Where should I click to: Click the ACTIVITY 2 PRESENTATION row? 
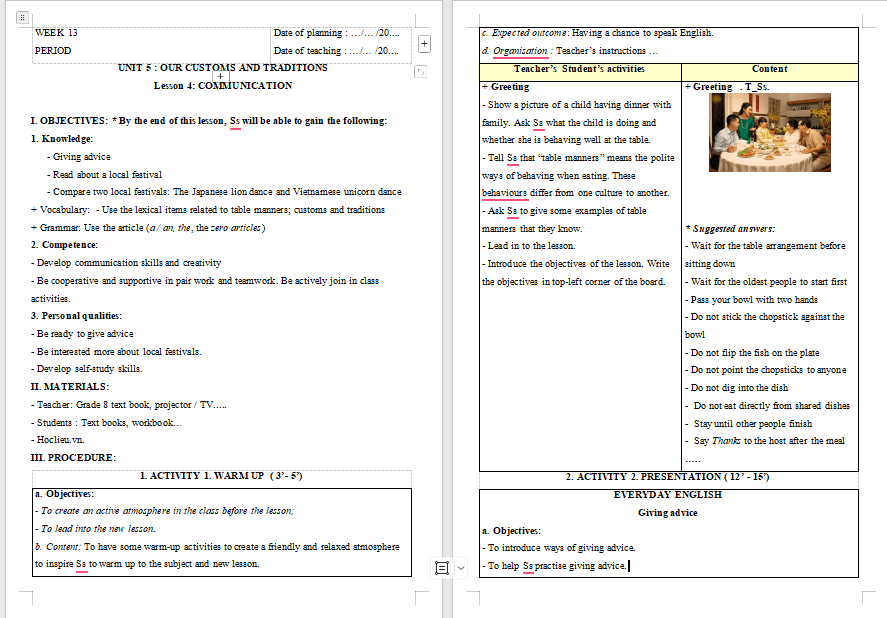(x=668, y=476)
